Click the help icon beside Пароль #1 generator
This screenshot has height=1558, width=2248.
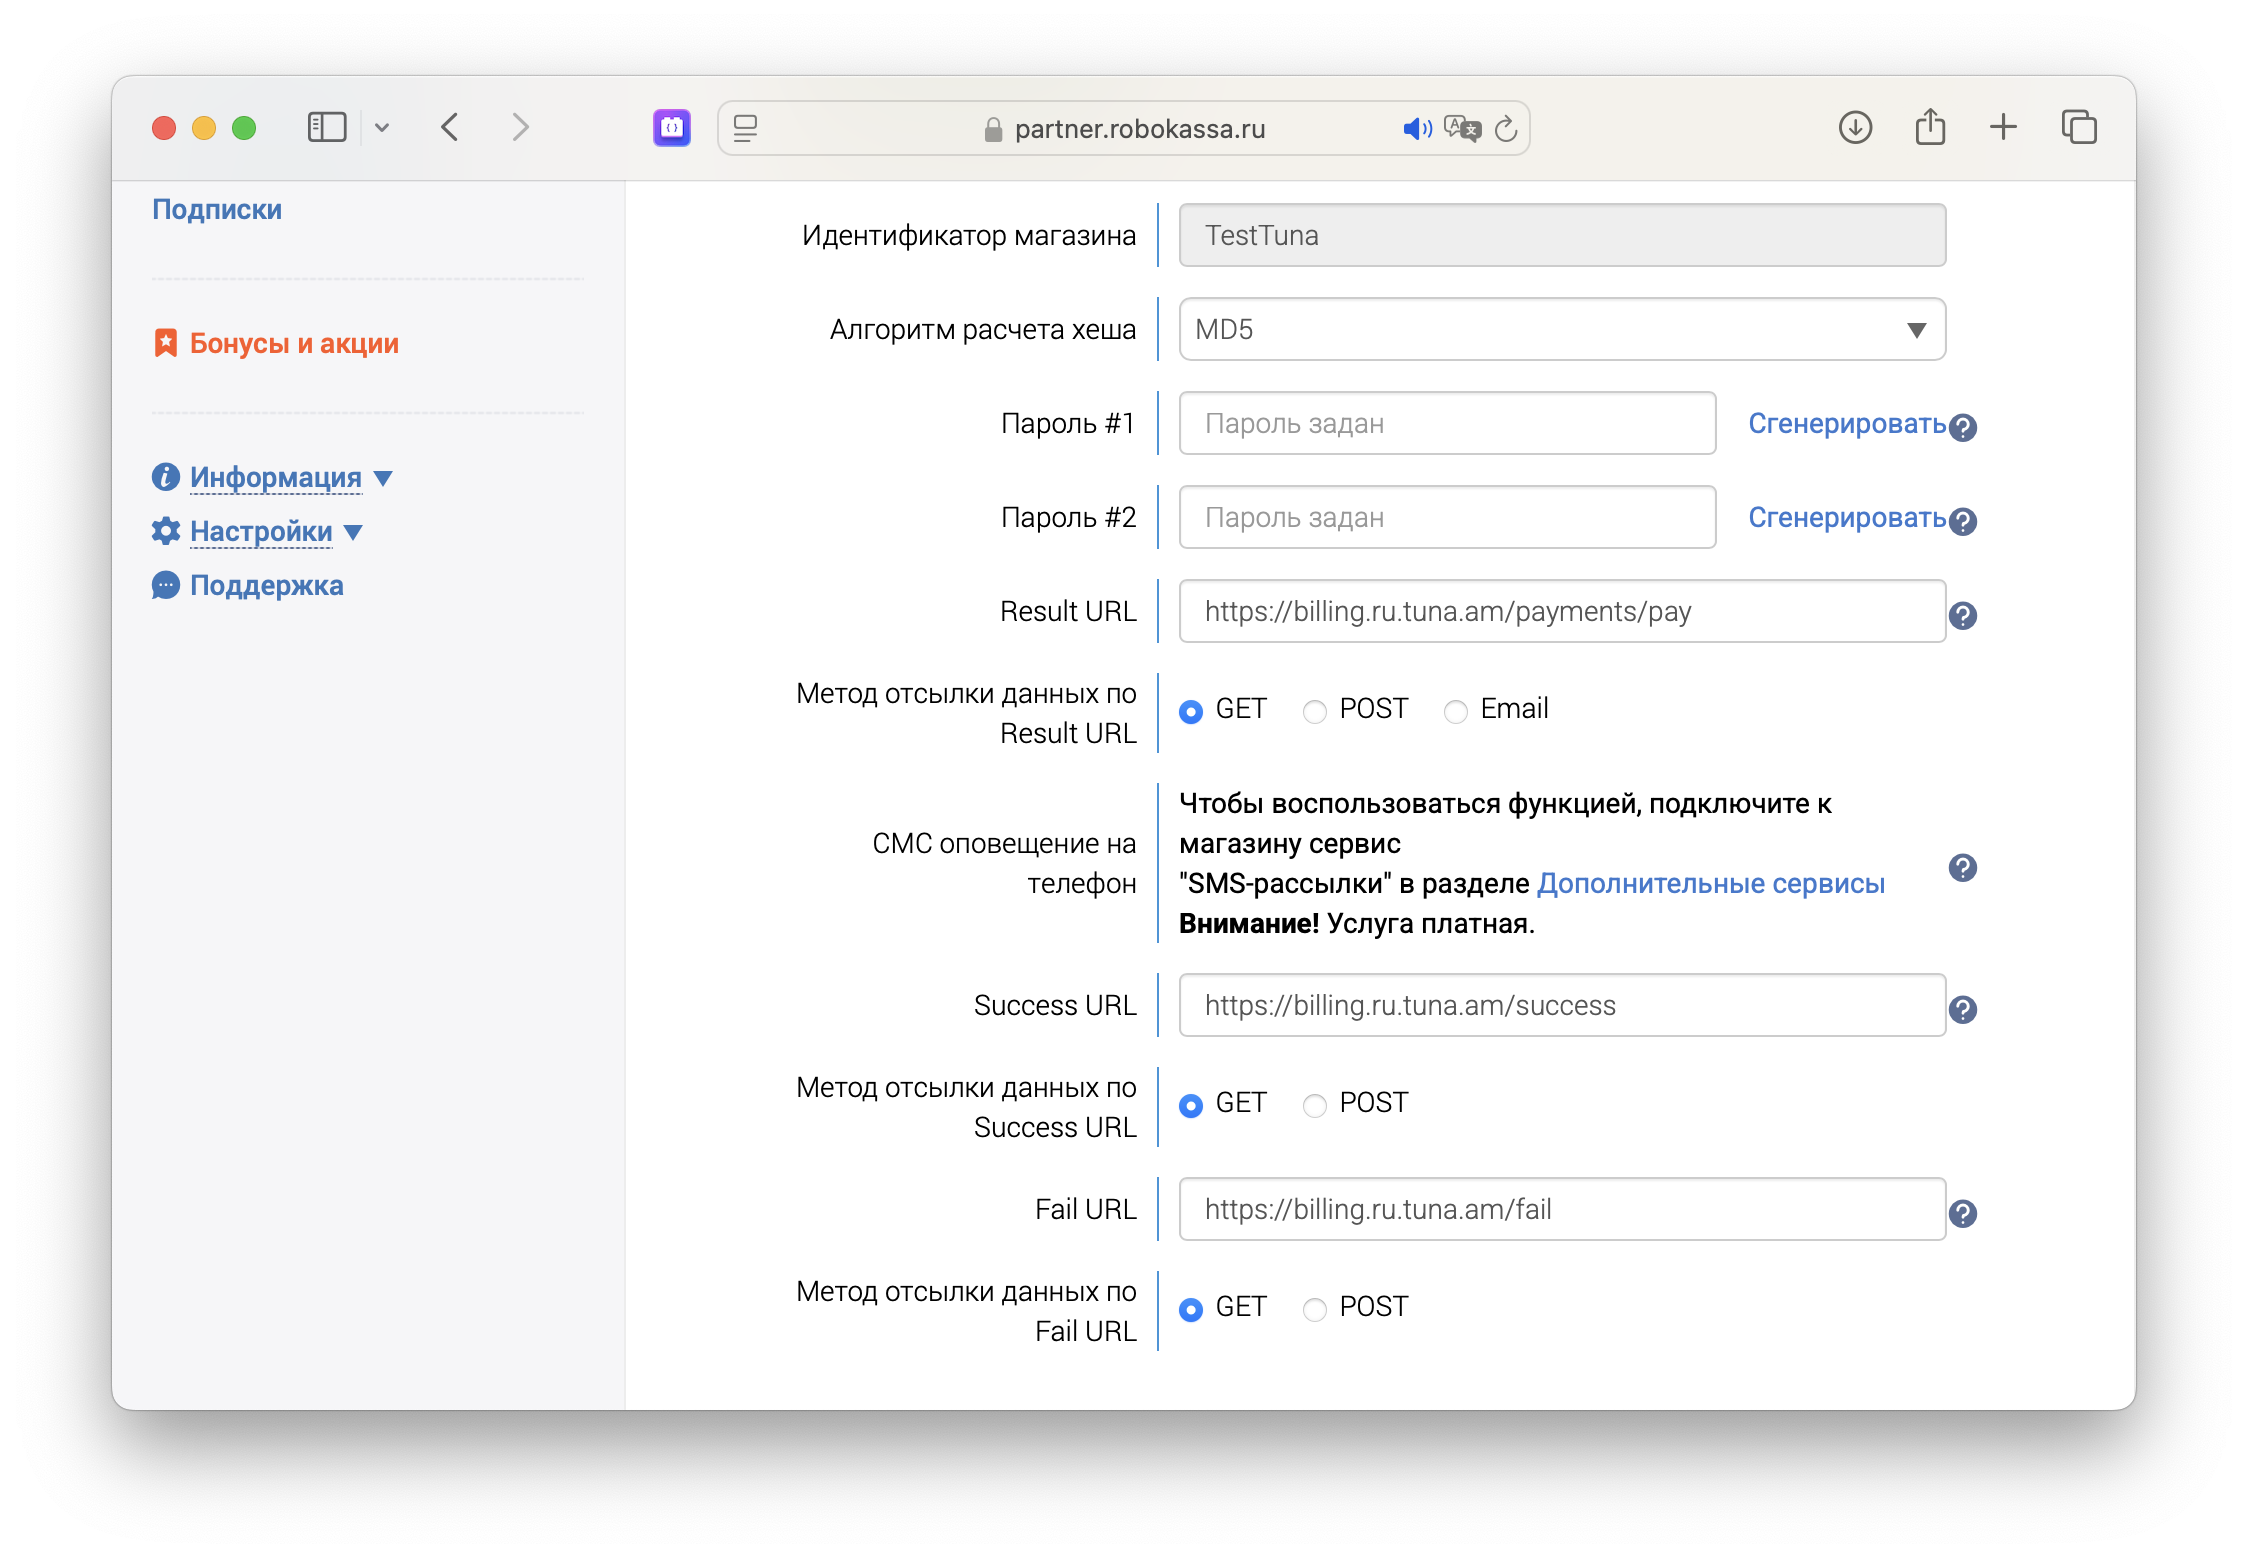[x=1962, y=427]
